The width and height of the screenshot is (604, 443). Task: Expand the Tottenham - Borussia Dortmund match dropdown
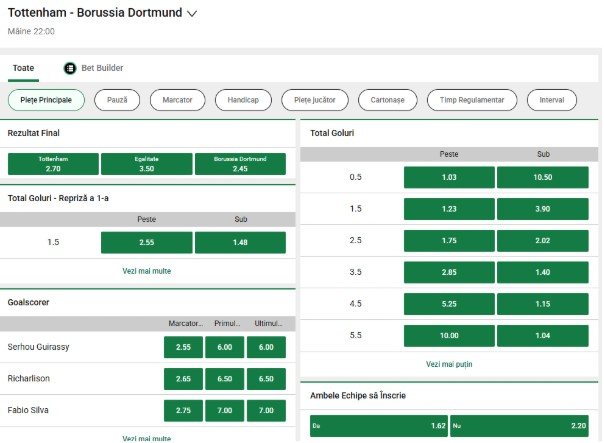tap(192, 13)
